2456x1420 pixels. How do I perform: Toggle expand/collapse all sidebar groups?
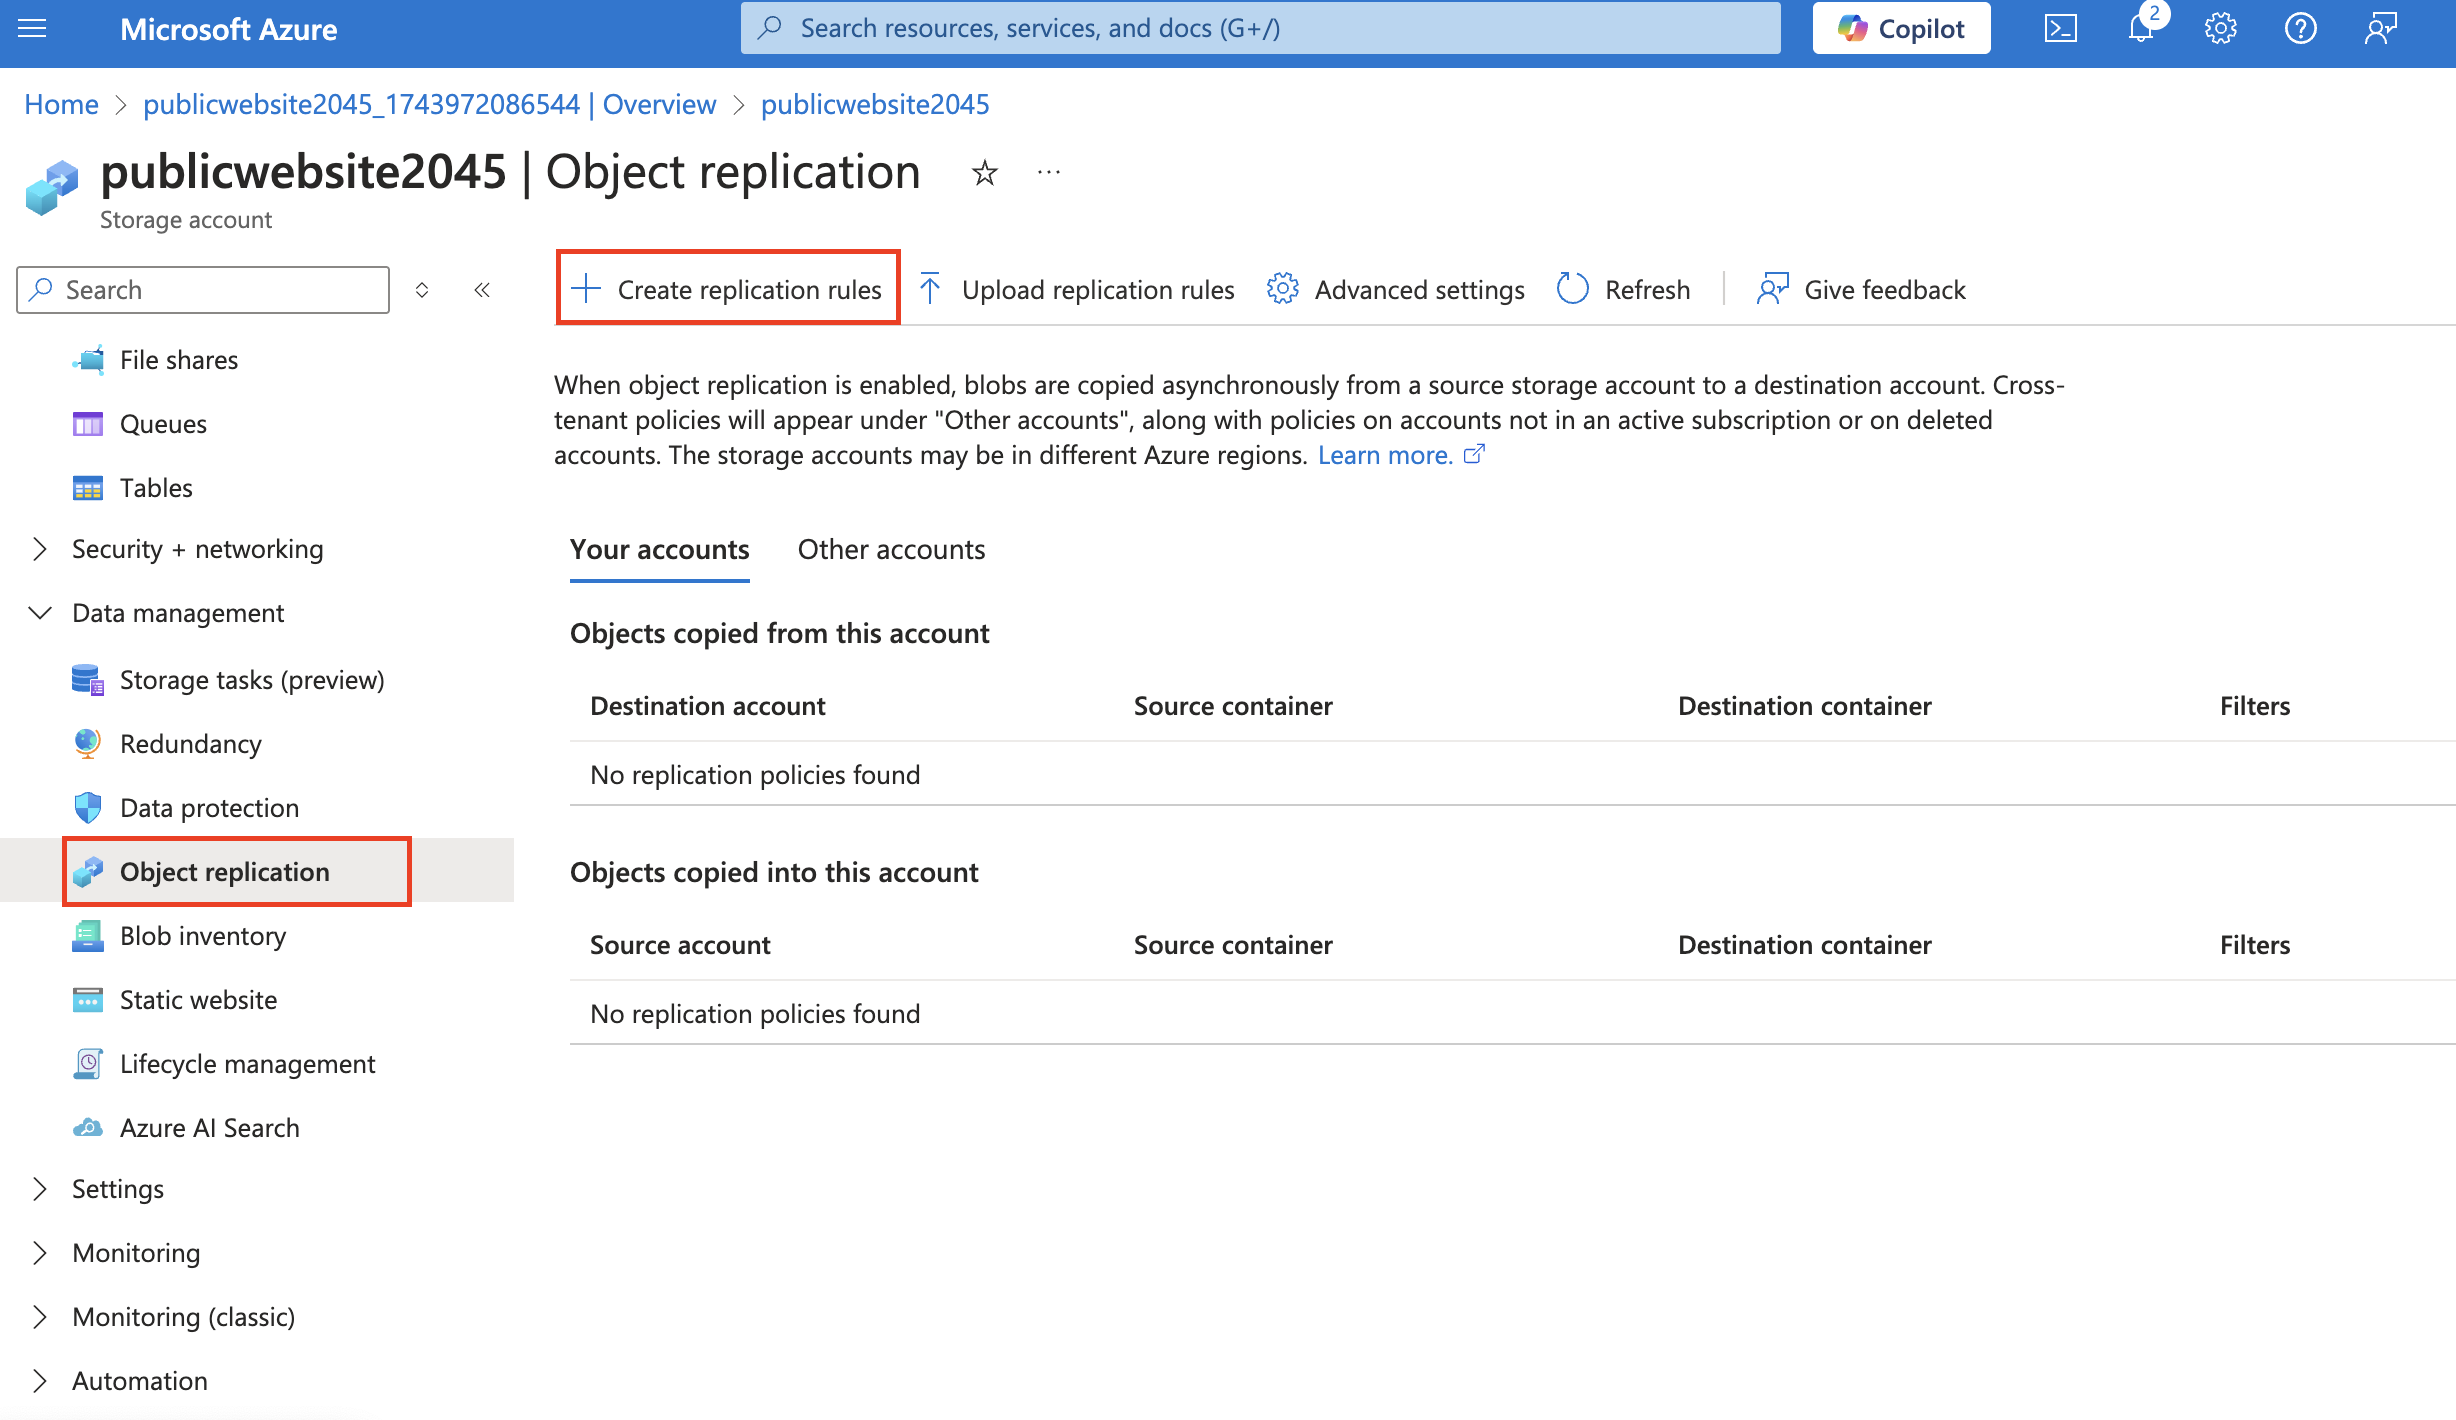point(422,290)
